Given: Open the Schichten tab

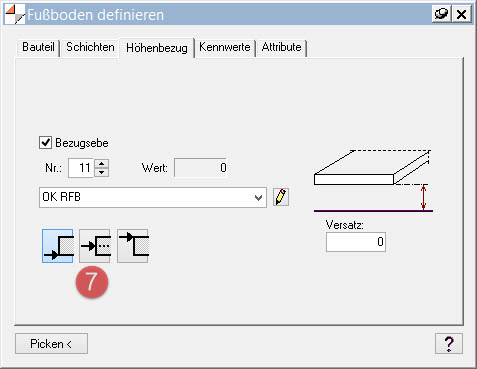Looking at the screenshot, I should 90,47.
